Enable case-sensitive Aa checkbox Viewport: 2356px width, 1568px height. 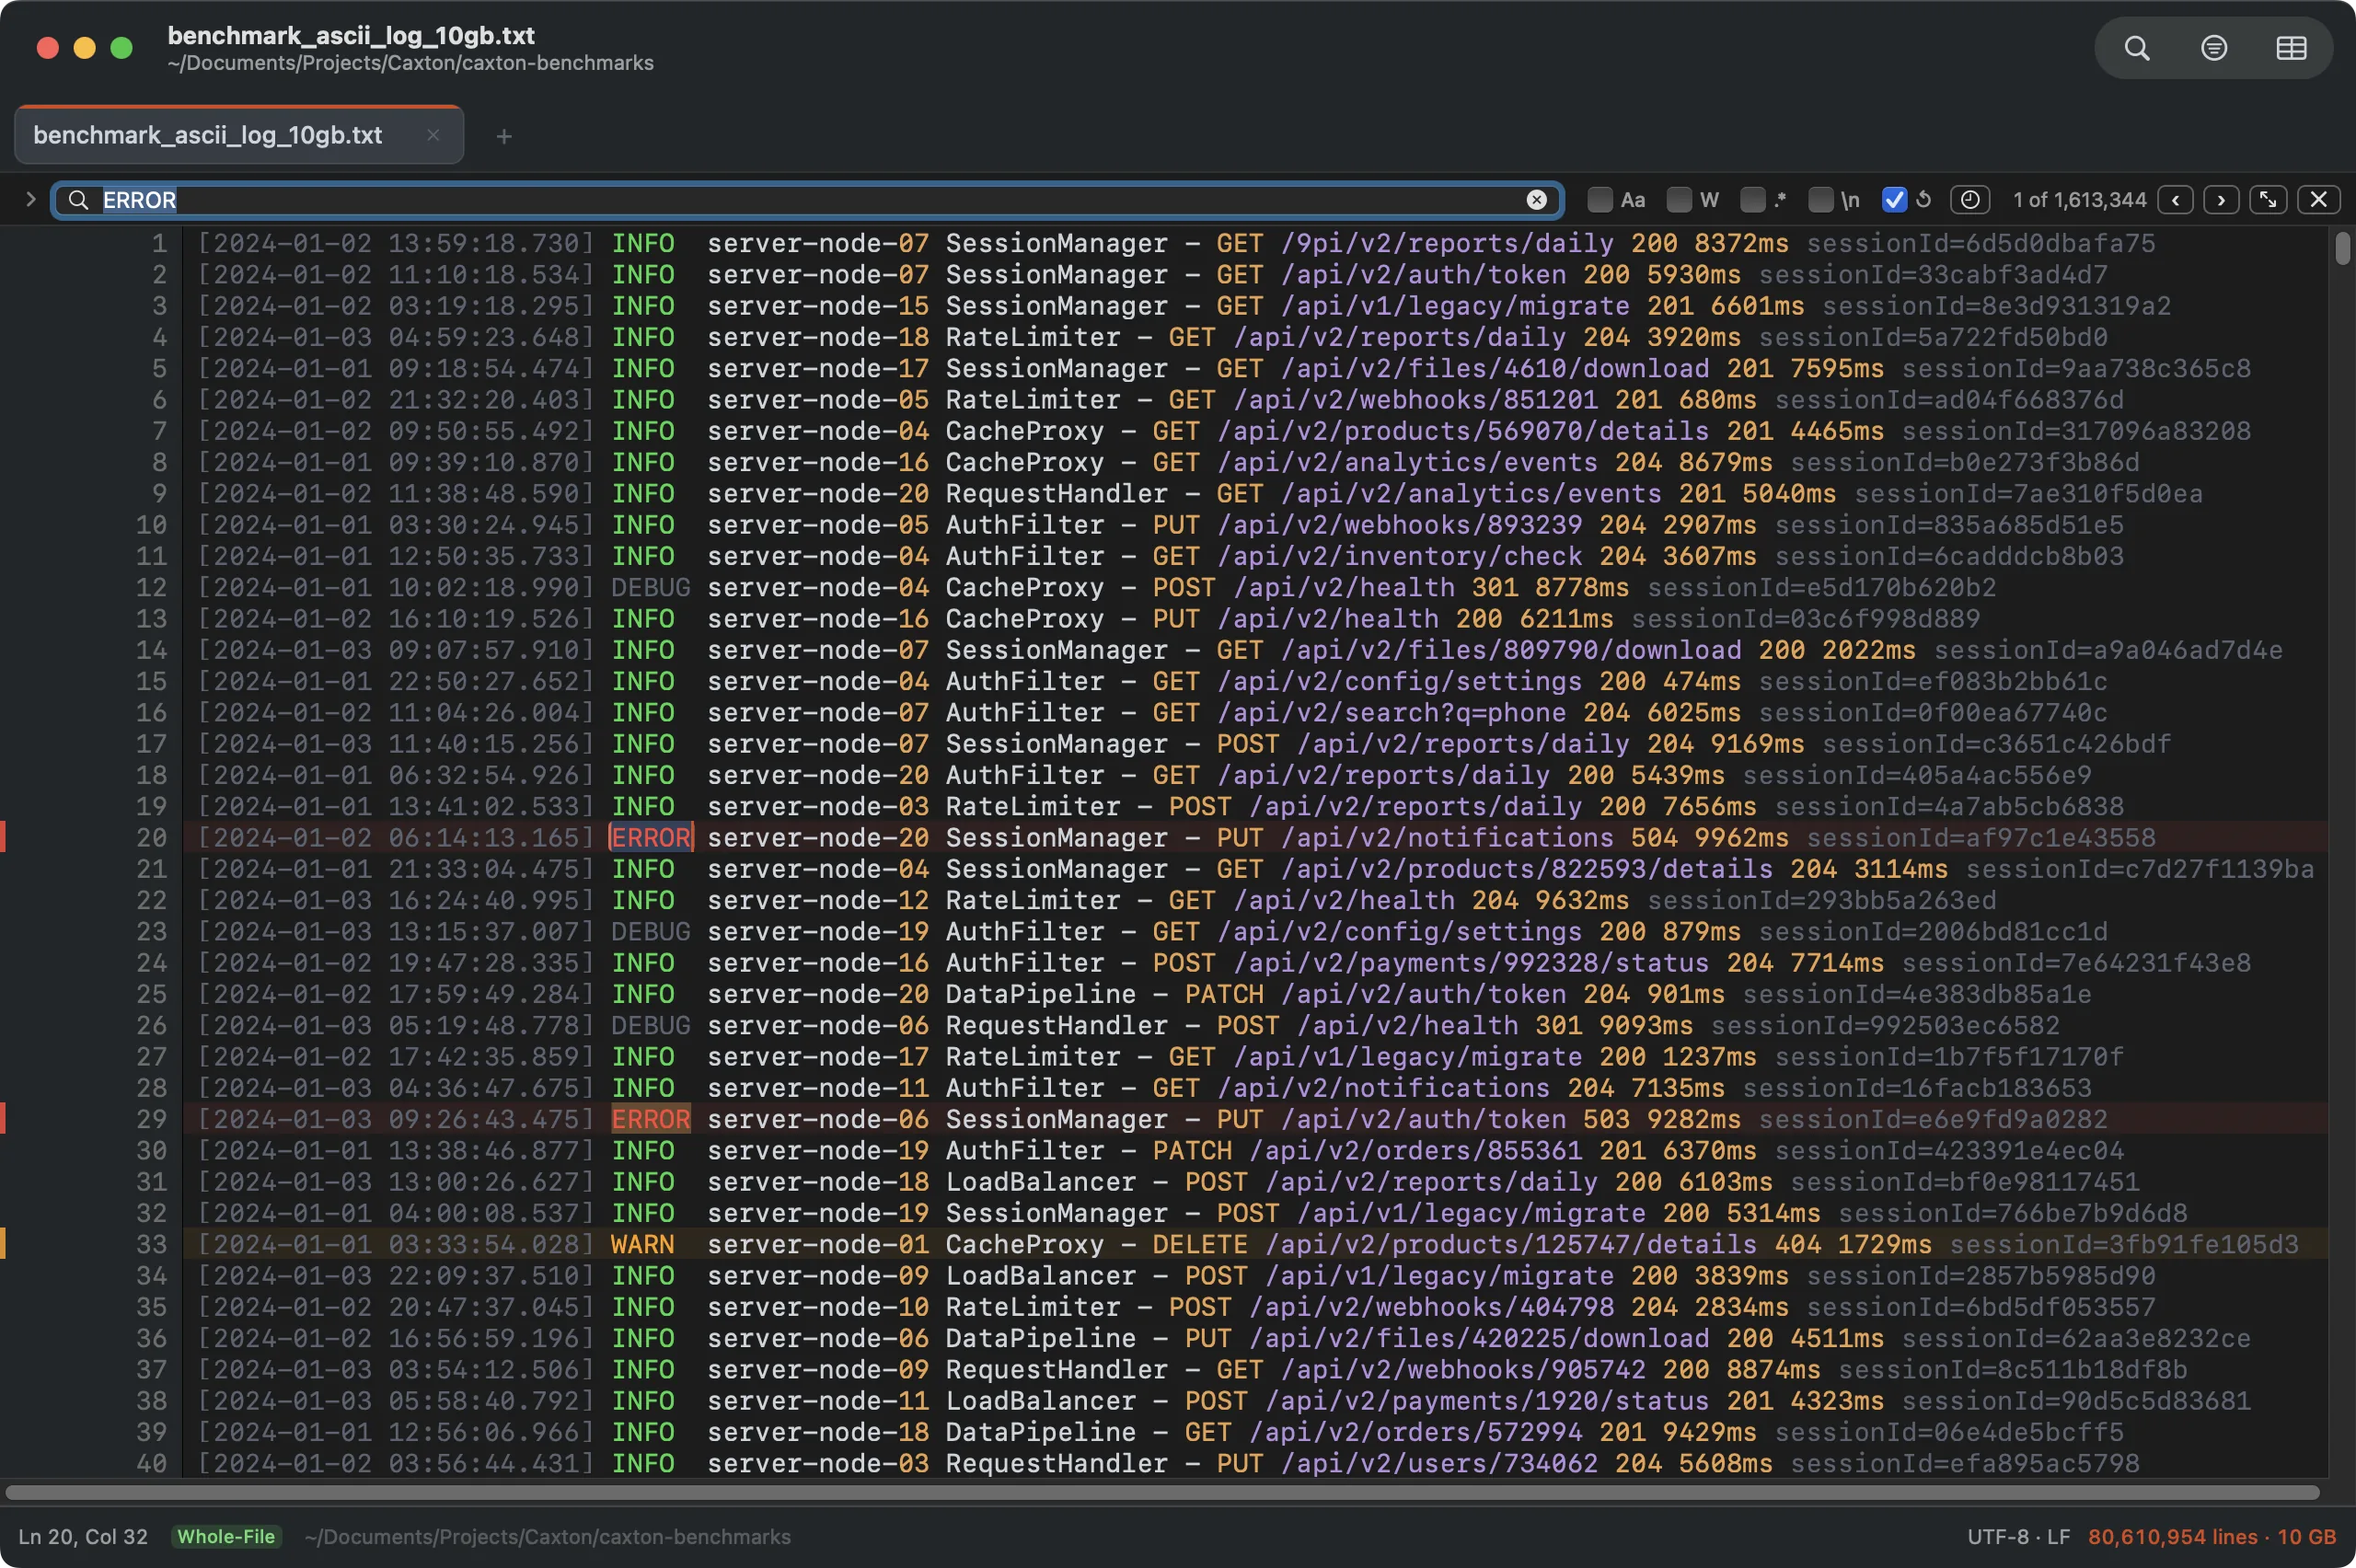click(1600, 200)
